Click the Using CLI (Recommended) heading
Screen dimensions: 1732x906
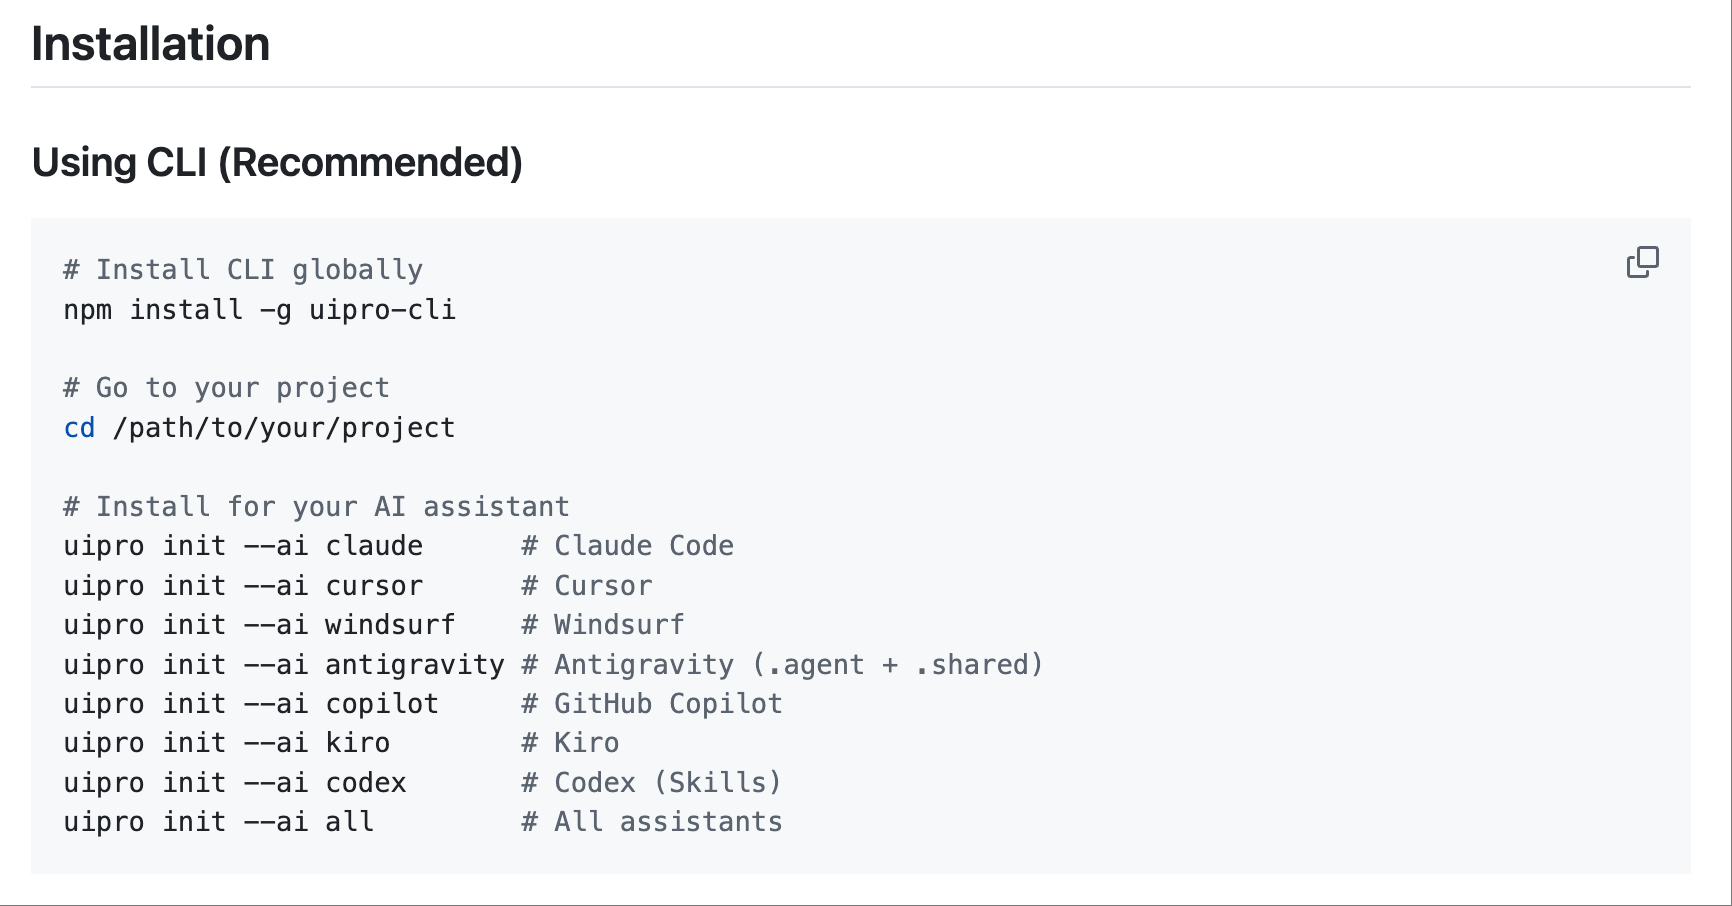coord(277,163)
